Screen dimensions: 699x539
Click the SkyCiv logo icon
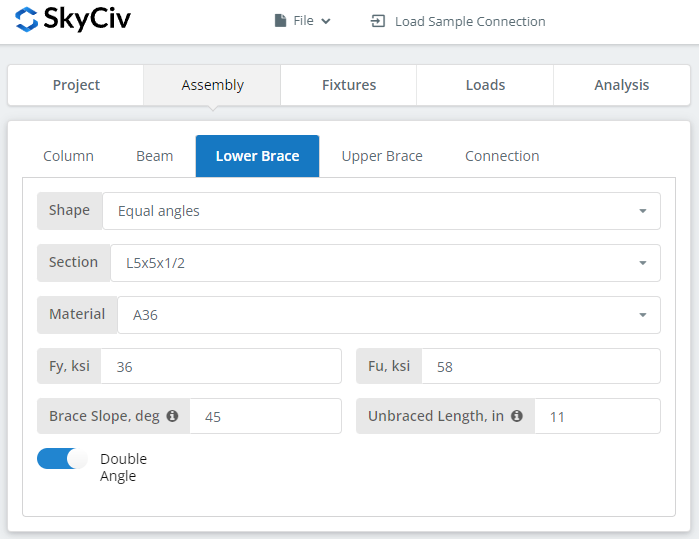(26, 19)
